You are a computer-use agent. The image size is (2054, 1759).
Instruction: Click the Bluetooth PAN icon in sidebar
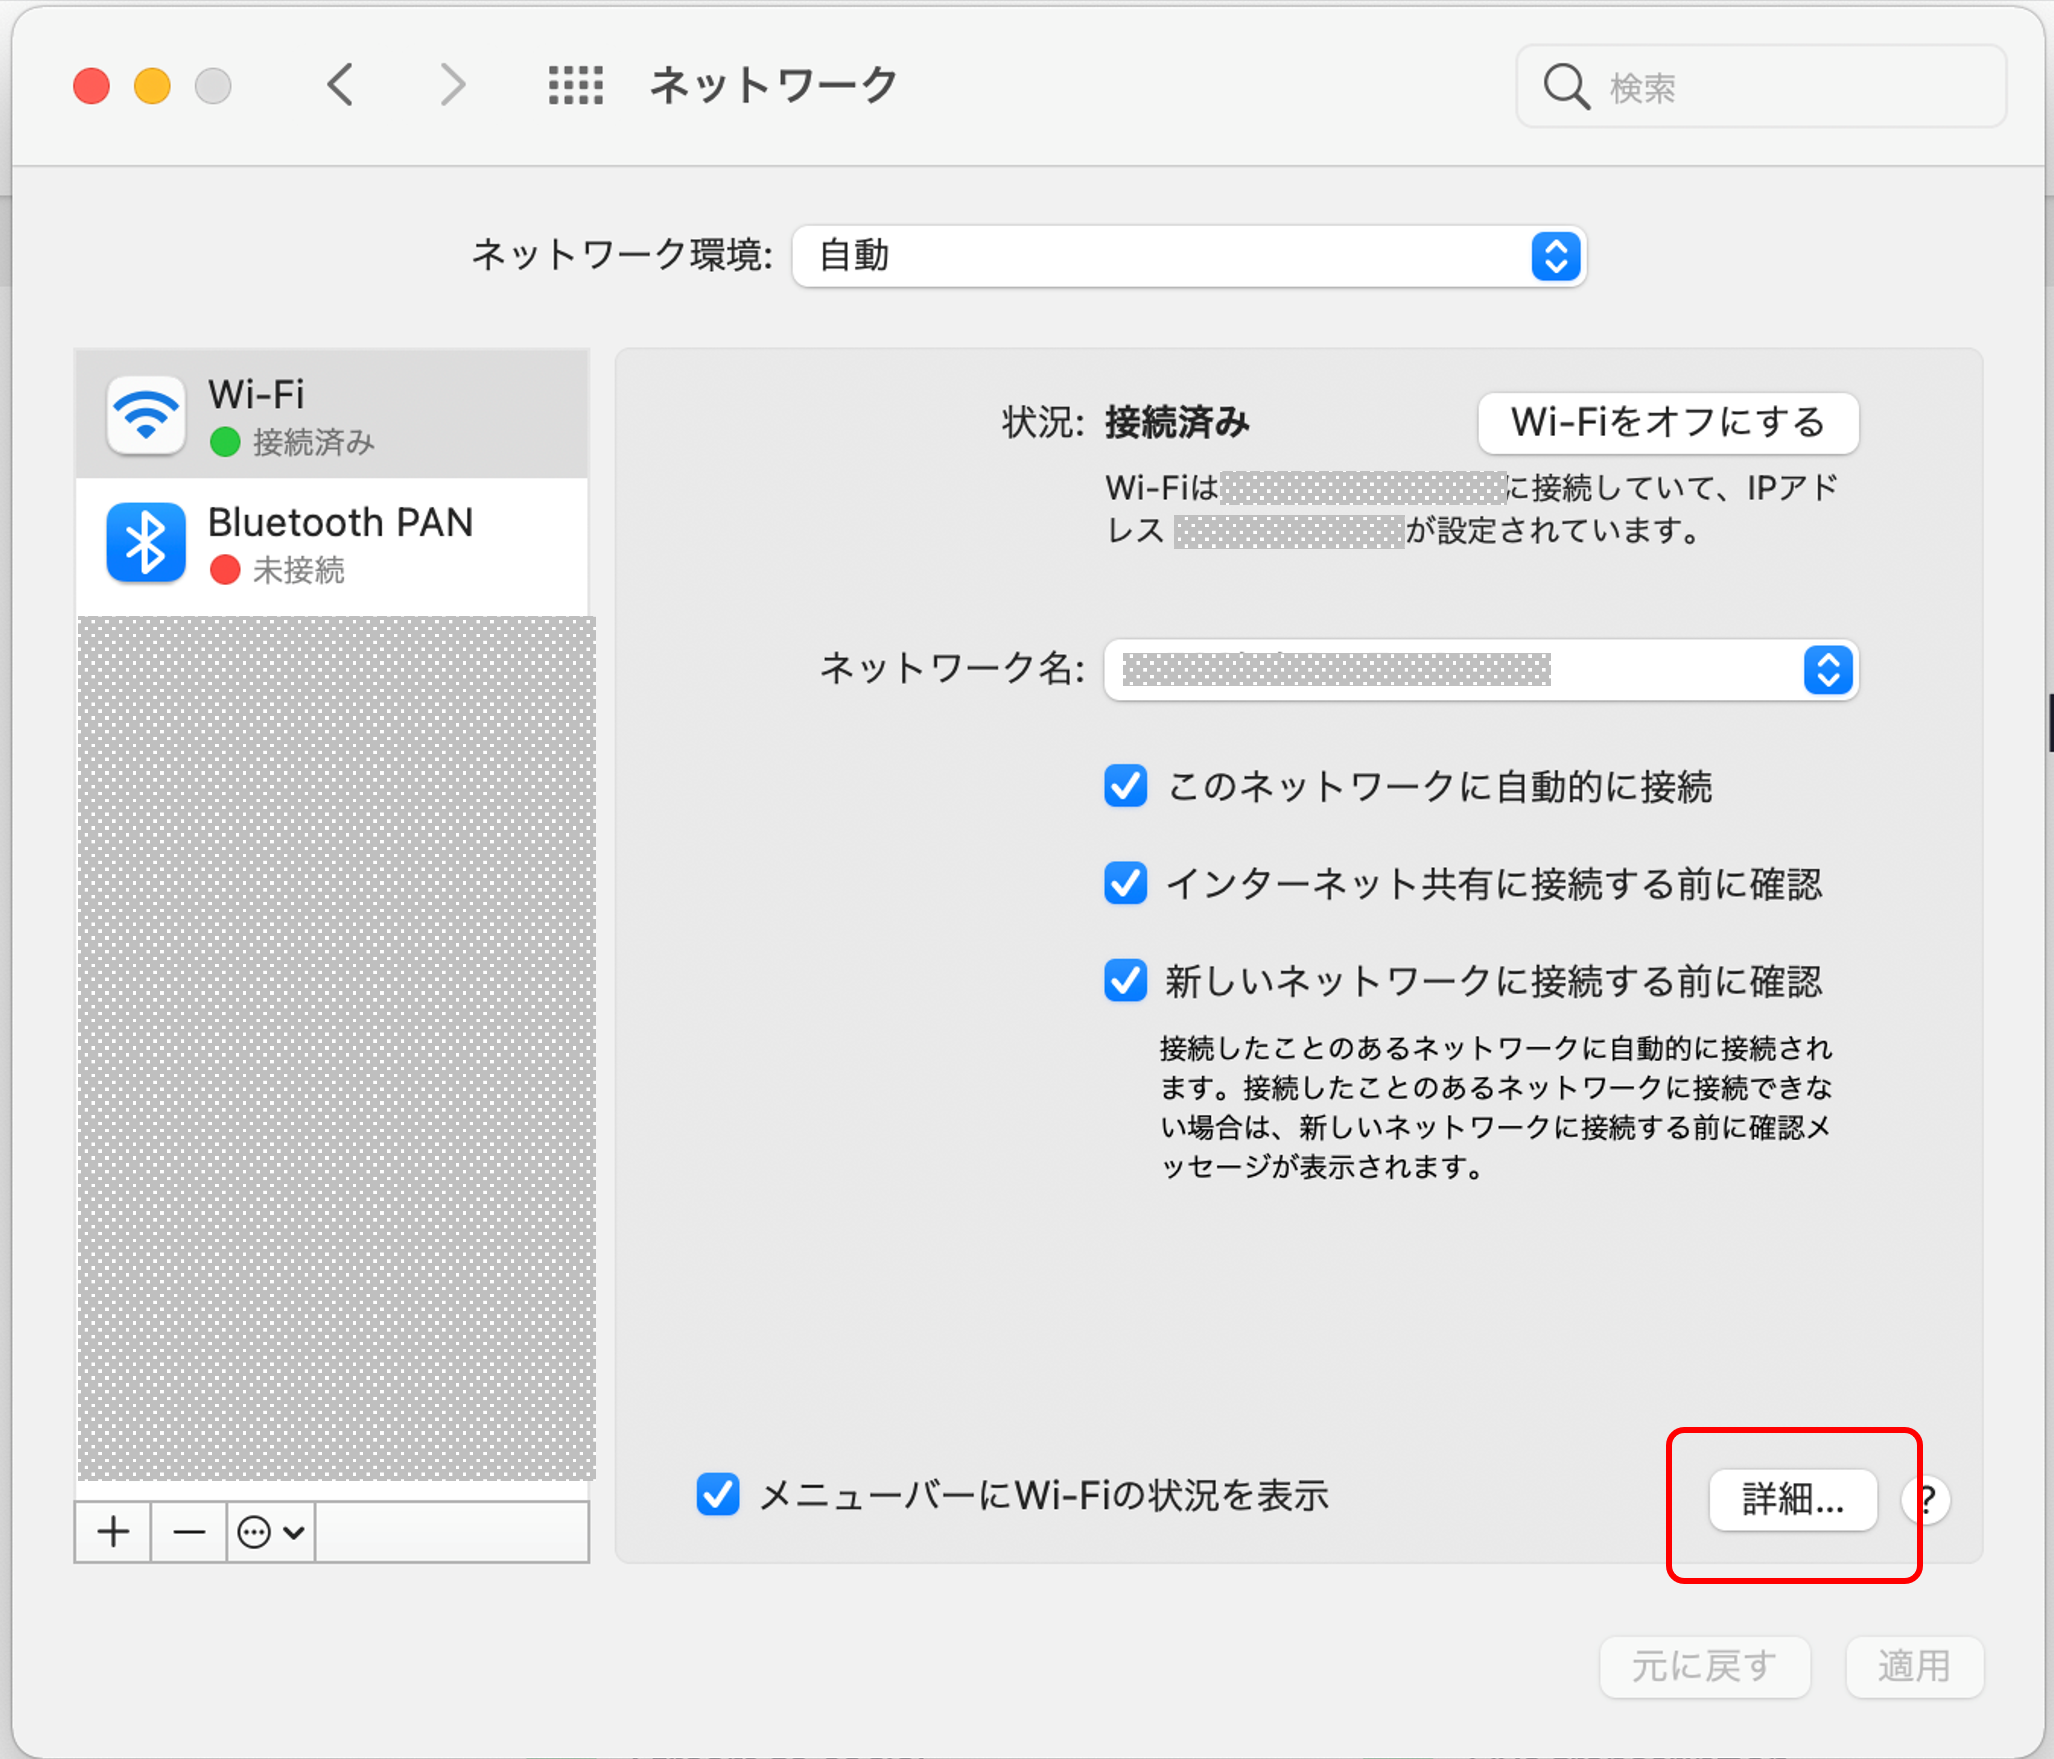coord(146,543)
